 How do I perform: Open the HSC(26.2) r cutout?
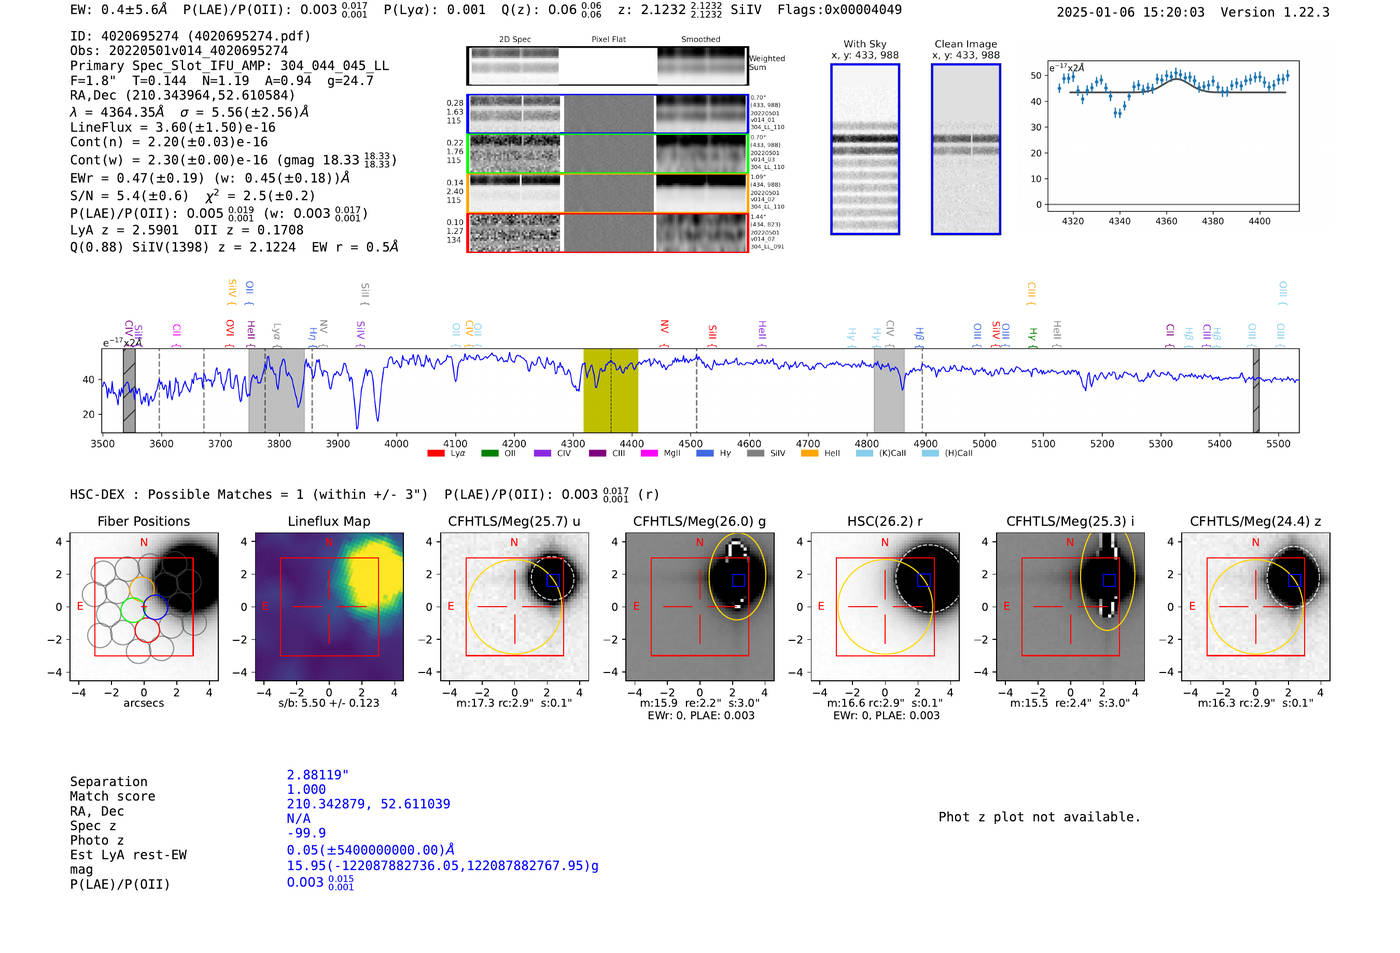point(885,606)
